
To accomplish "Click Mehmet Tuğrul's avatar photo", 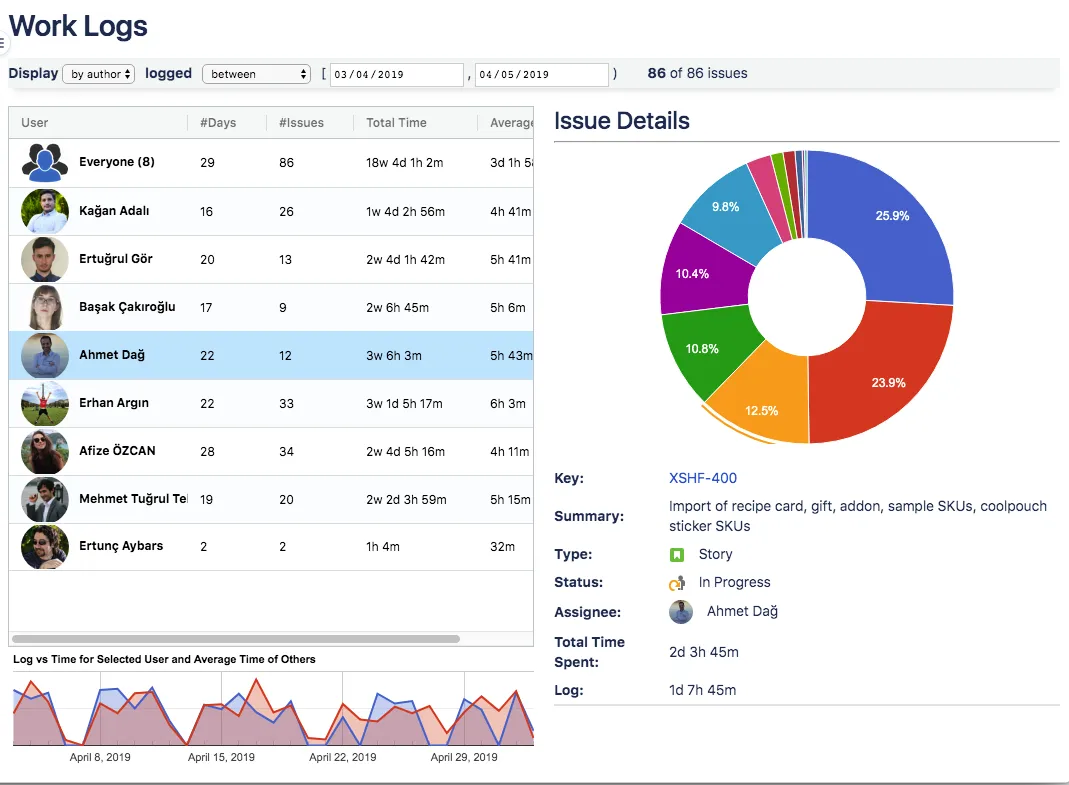I will tap(45, 499).
